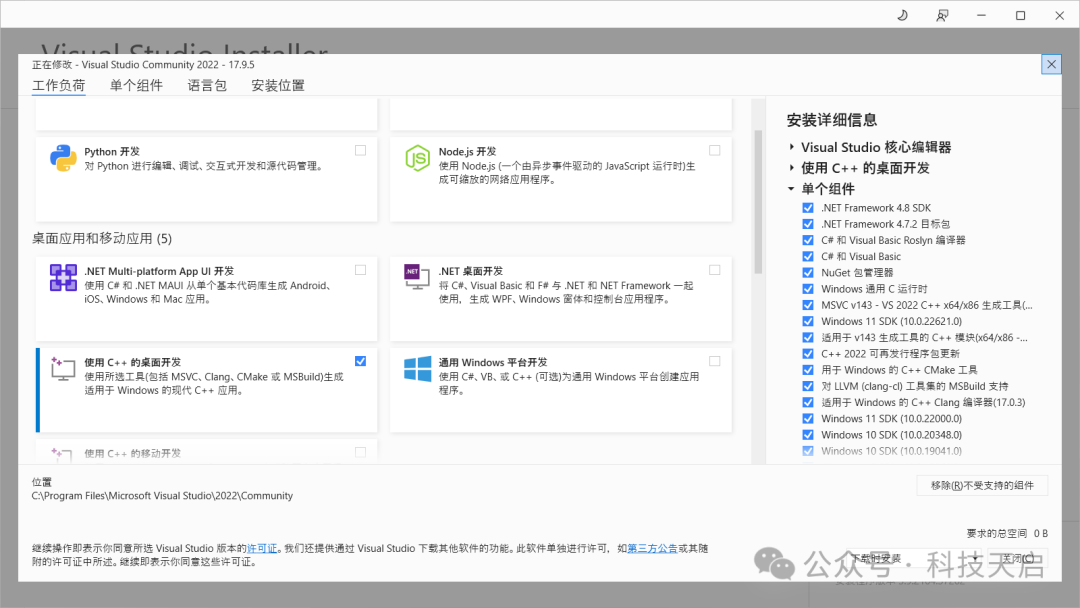Uncheck Windows 通用 C 运行时 component
1080x608 pixels.
coord(808,289)
